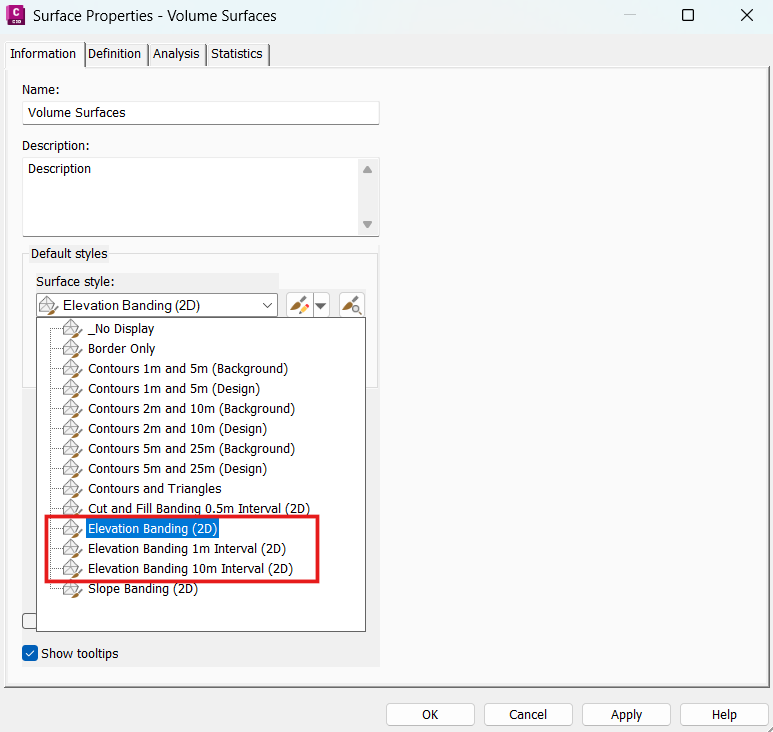Viewport: 773px width, 732px height.
Task: Pick Cut and Fill Banding 0.5m Interval
Action: pos(198,509)
